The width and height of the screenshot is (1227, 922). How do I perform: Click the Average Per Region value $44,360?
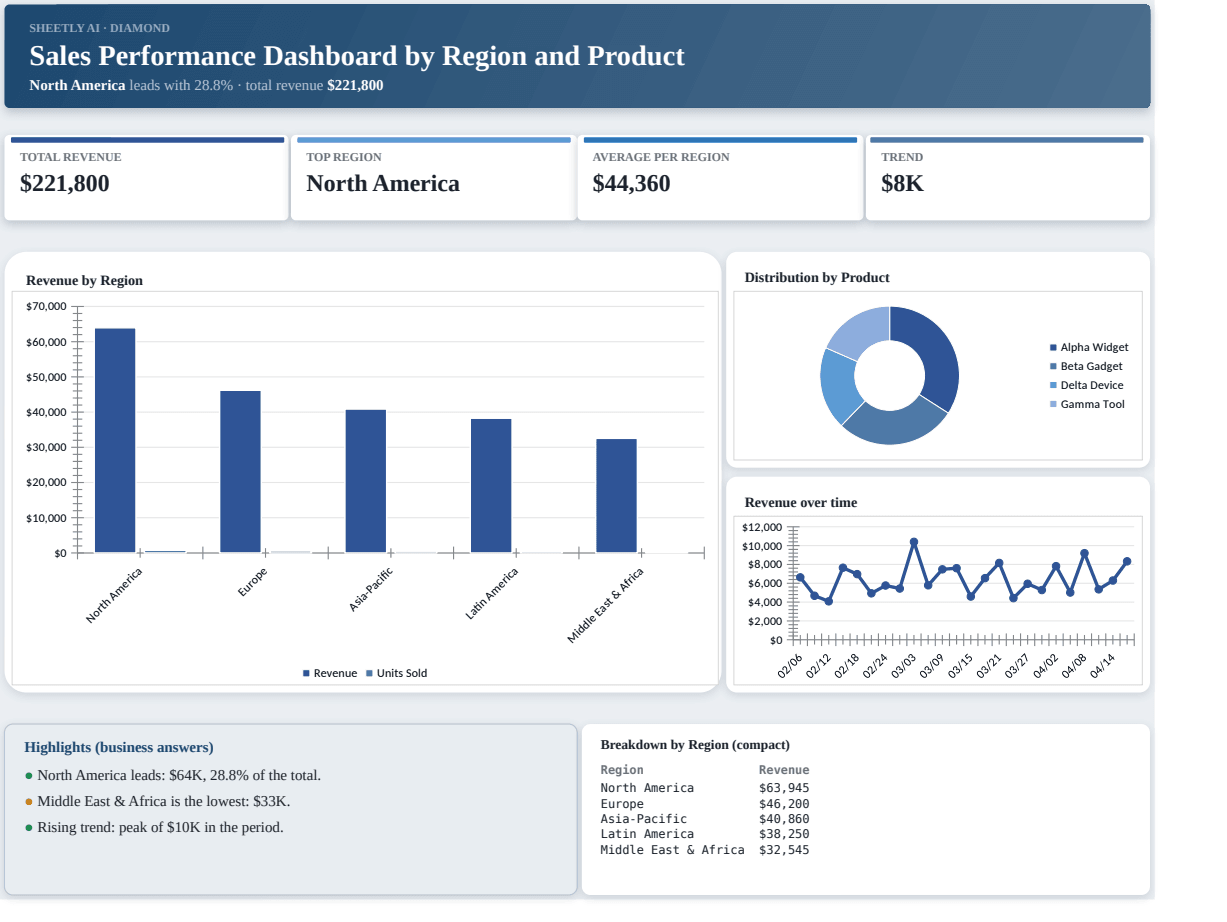(x=631, y=184)
